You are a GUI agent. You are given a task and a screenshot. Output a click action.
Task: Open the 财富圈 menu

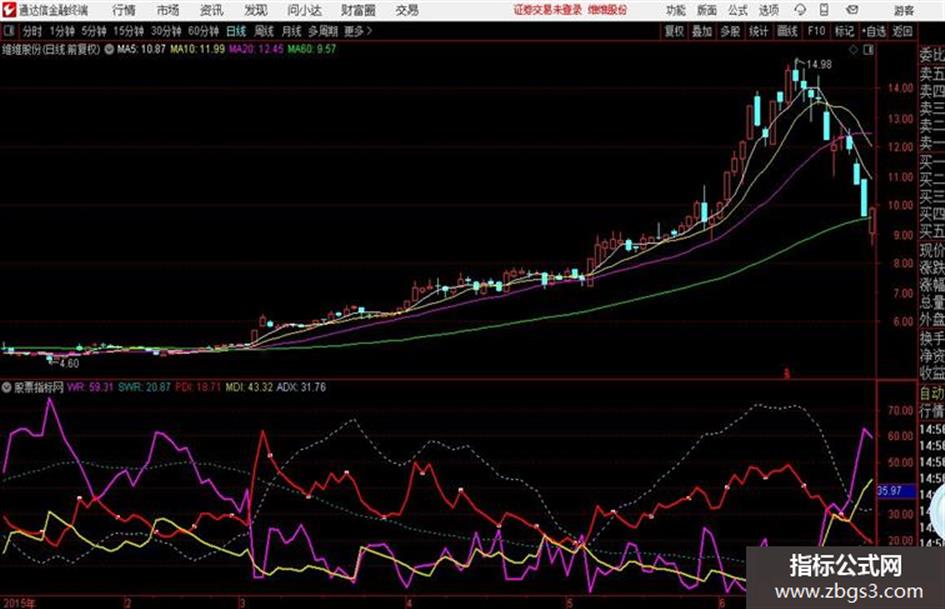(x=358, y=10)
